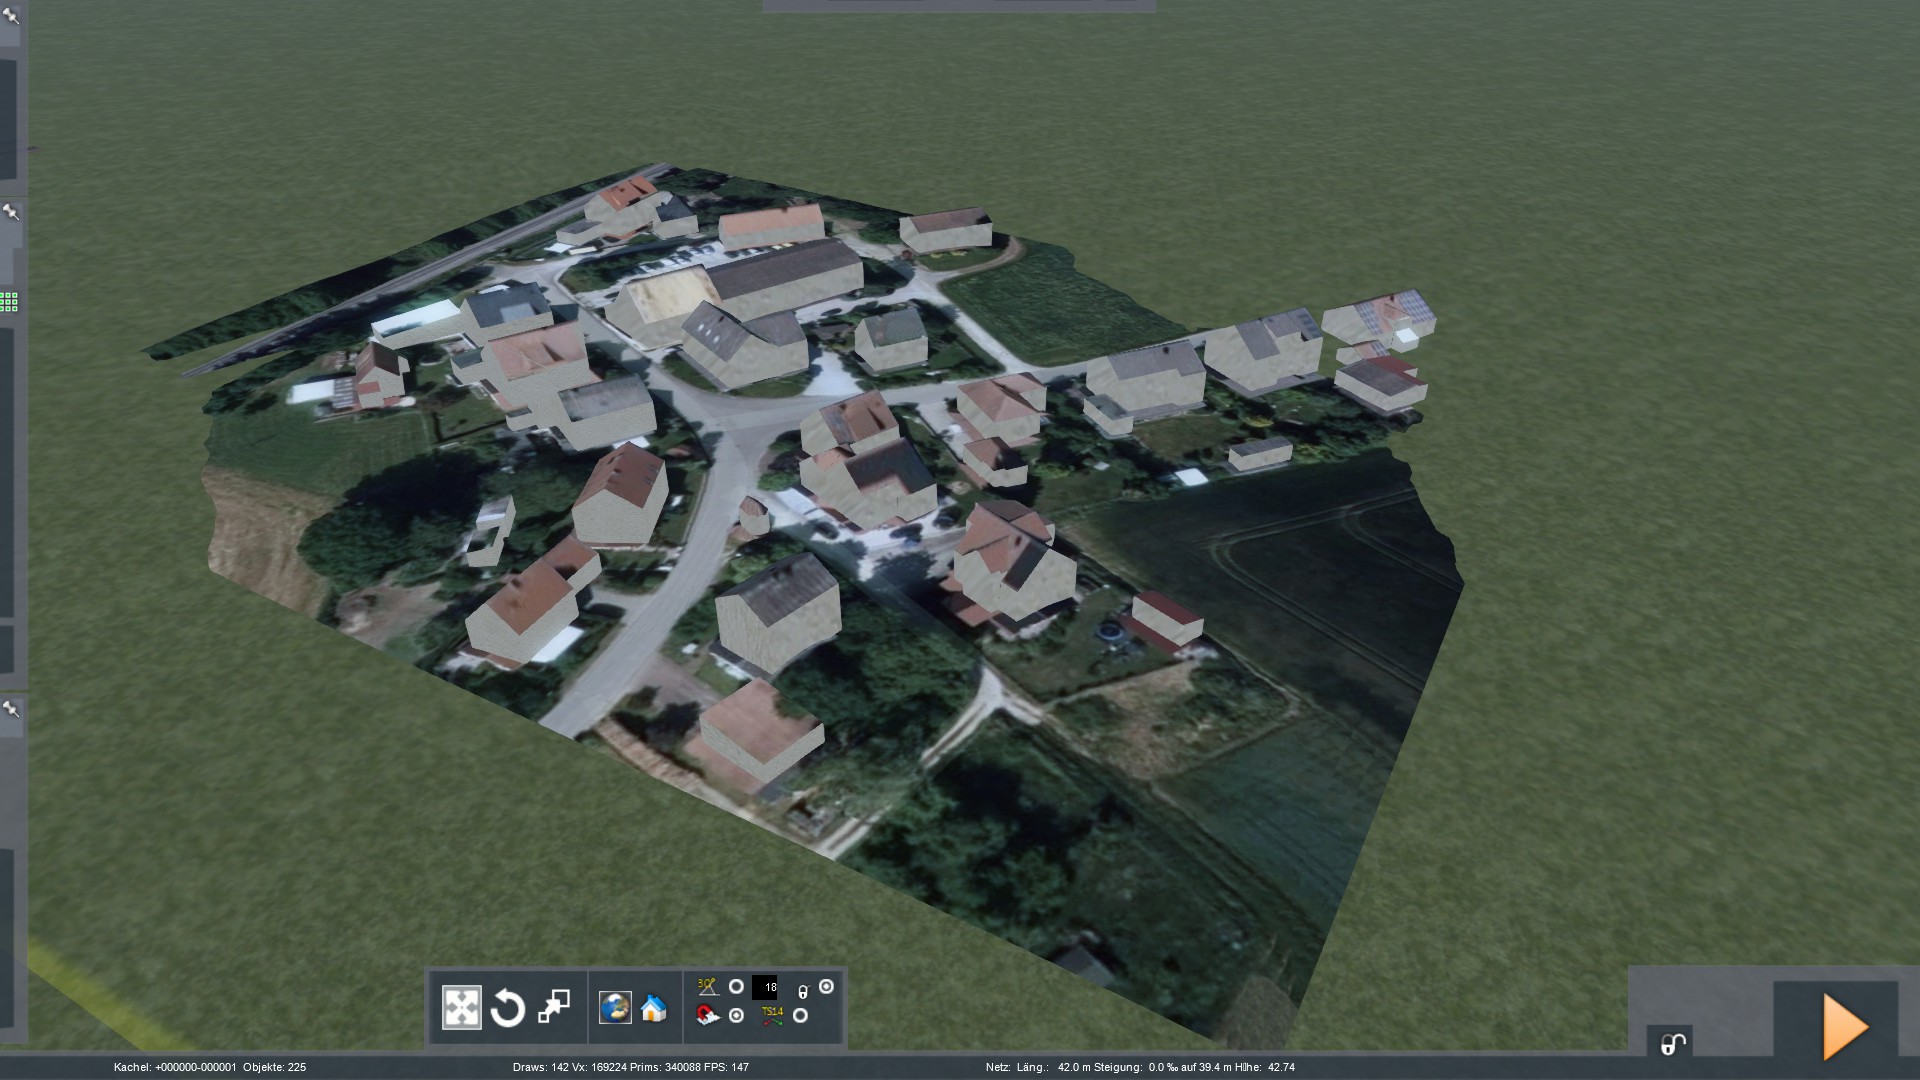The width and height of the screenshot is (1920, 1080).
Task: Select the move object tool
Action: pyautogui.click(x=461, y=1008)
